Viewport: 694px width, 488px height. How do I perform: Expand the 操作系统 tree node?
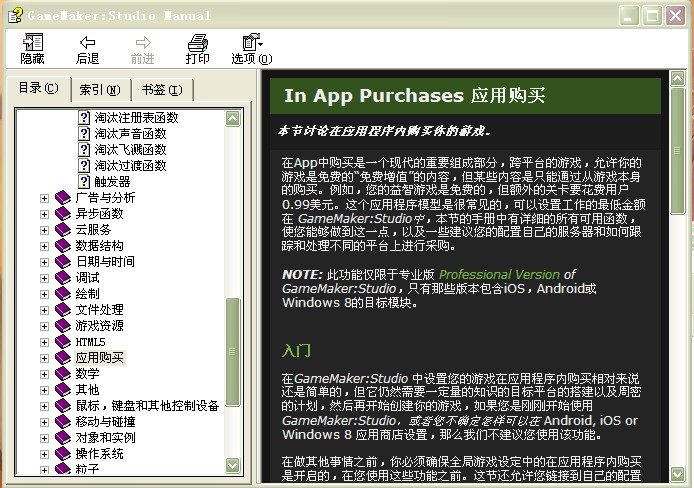[x=44, y=454]
